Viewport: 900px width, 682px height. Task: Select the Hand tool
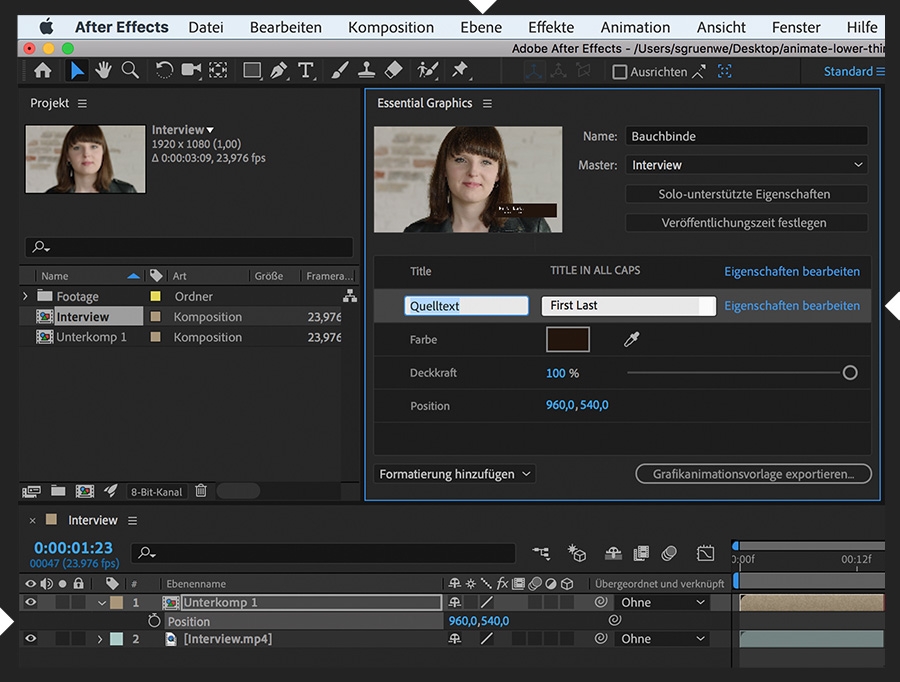coord(104,70)
